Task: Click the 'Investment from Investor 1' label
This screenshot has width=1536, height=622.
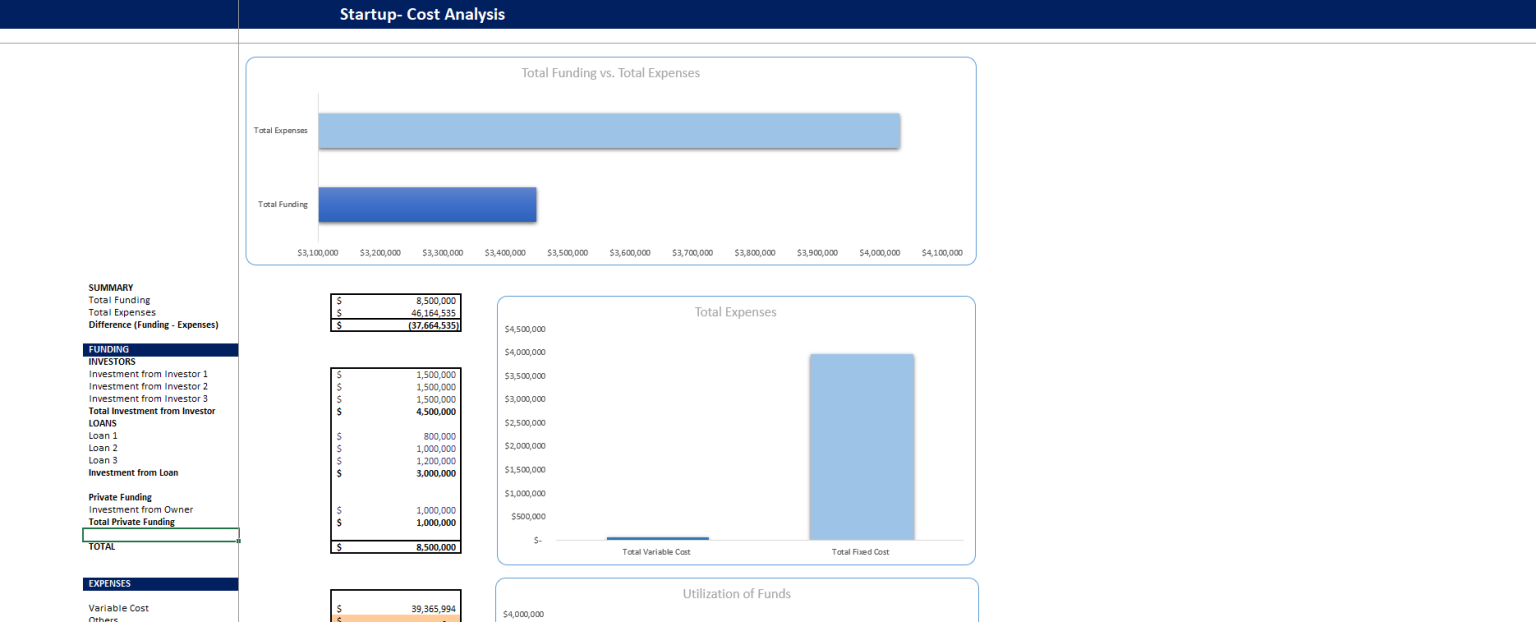Action: pos(148,373)
